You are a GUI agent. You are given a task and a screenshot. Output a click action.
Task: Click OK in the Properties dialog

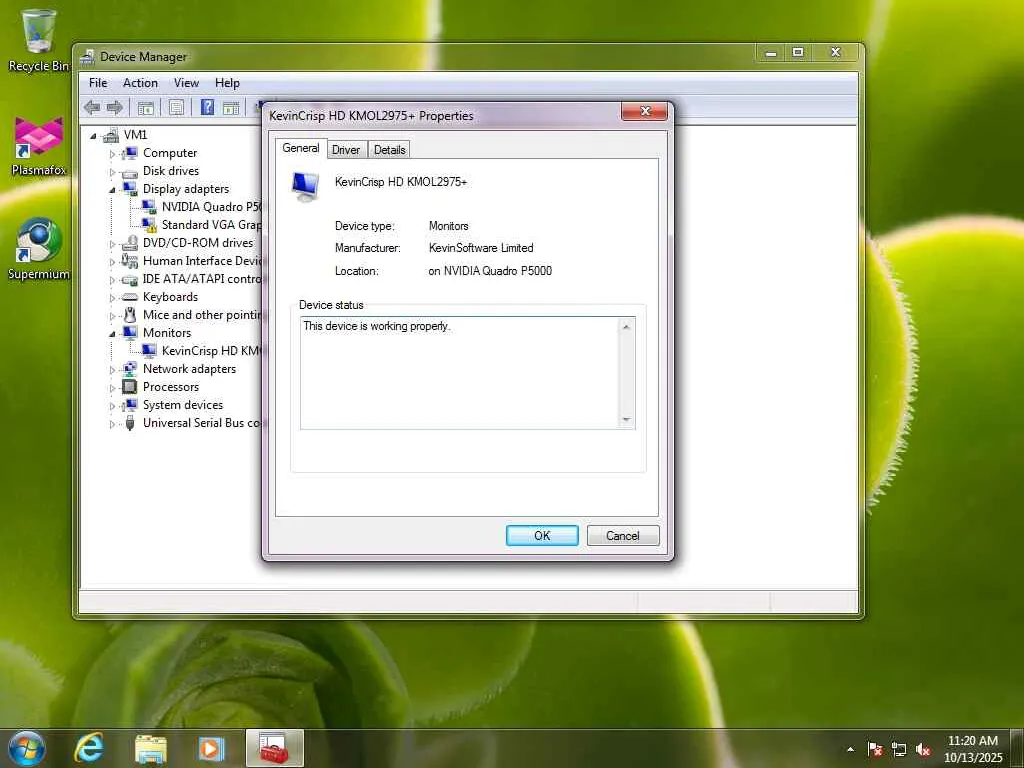click(x=542, y=536)
